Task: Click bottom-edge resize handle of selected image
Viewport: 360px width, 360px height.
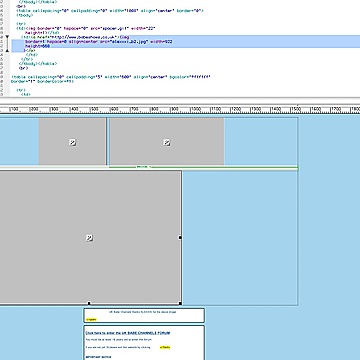Action: [89, 303]
